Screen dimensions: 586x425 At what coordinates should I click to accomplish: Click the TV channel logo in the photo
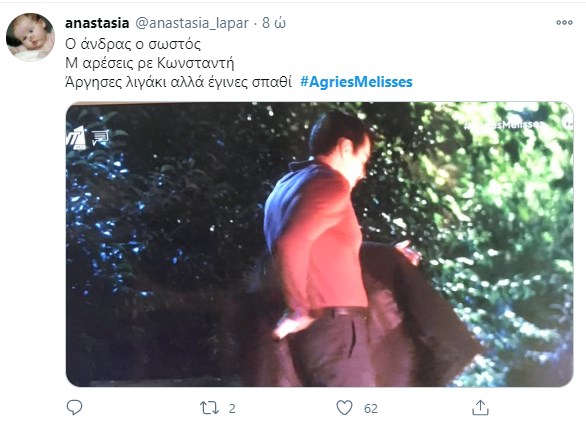tap(77, 138)
